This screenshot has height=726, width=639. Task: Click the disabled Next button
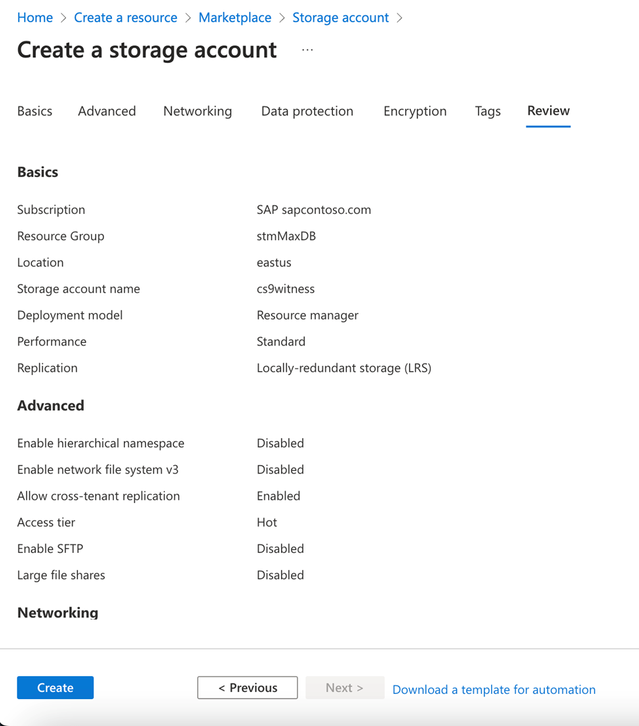pyautogui.click(x=345, y=688)
